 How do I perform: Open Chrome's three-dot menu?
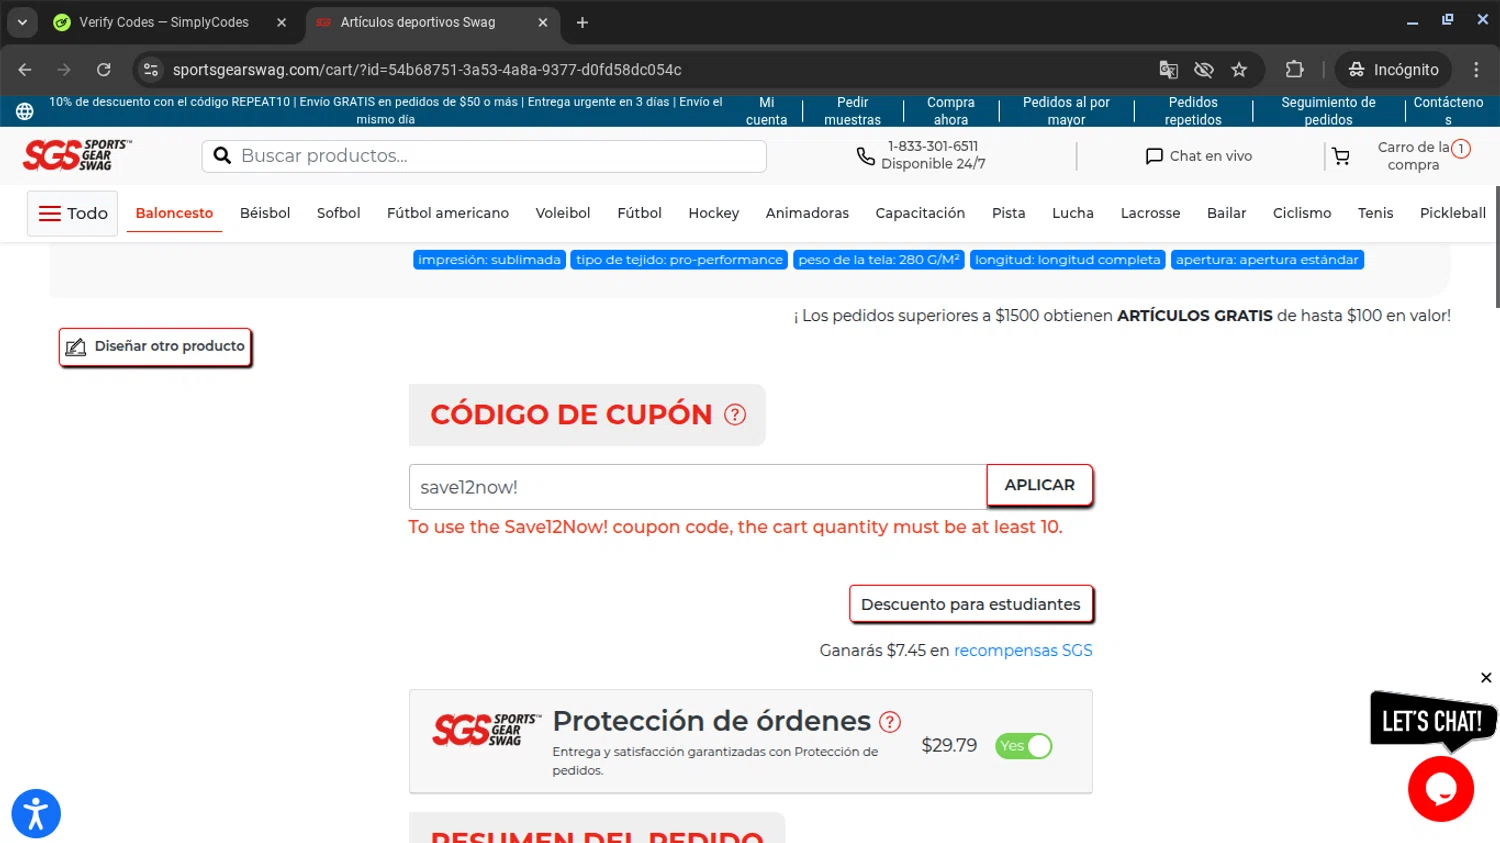(x=1476, y=70)
